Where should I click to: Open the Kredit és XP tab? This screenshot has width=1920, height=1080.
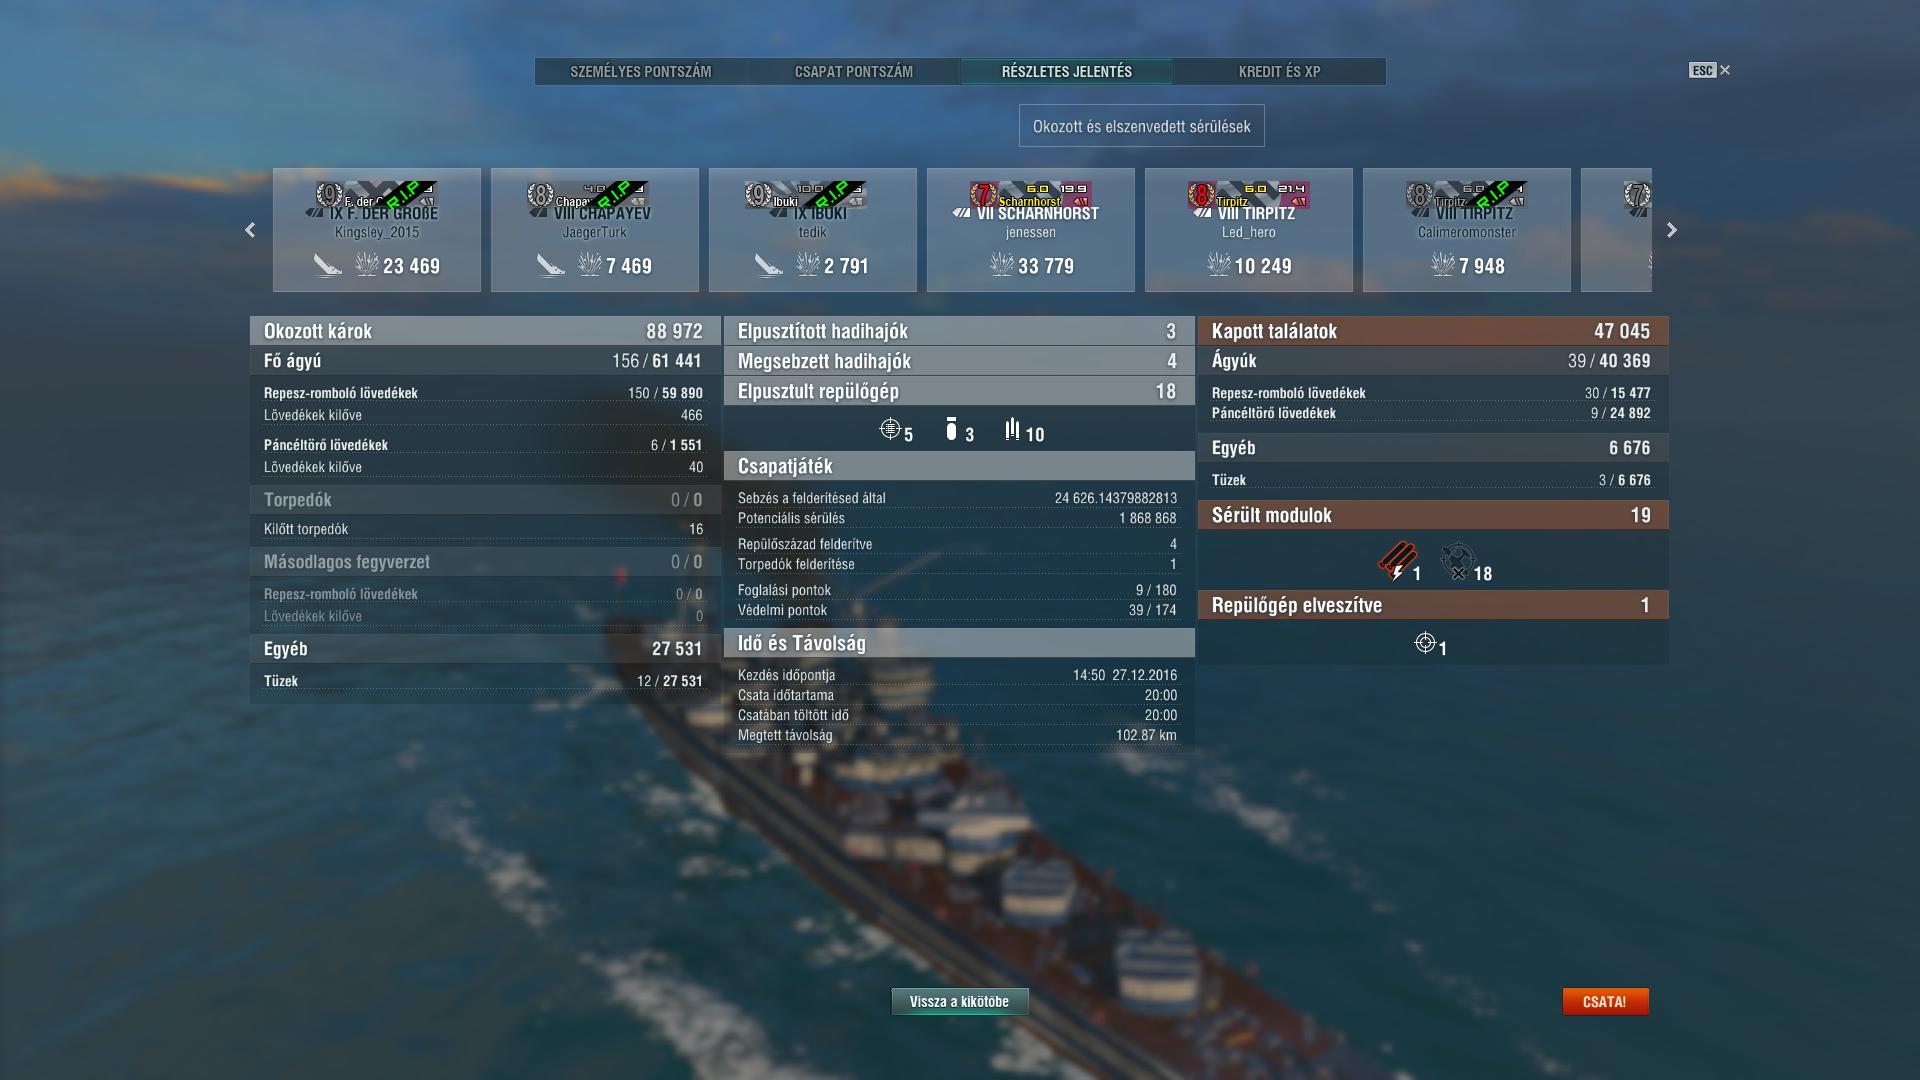tap(1279, 71)
